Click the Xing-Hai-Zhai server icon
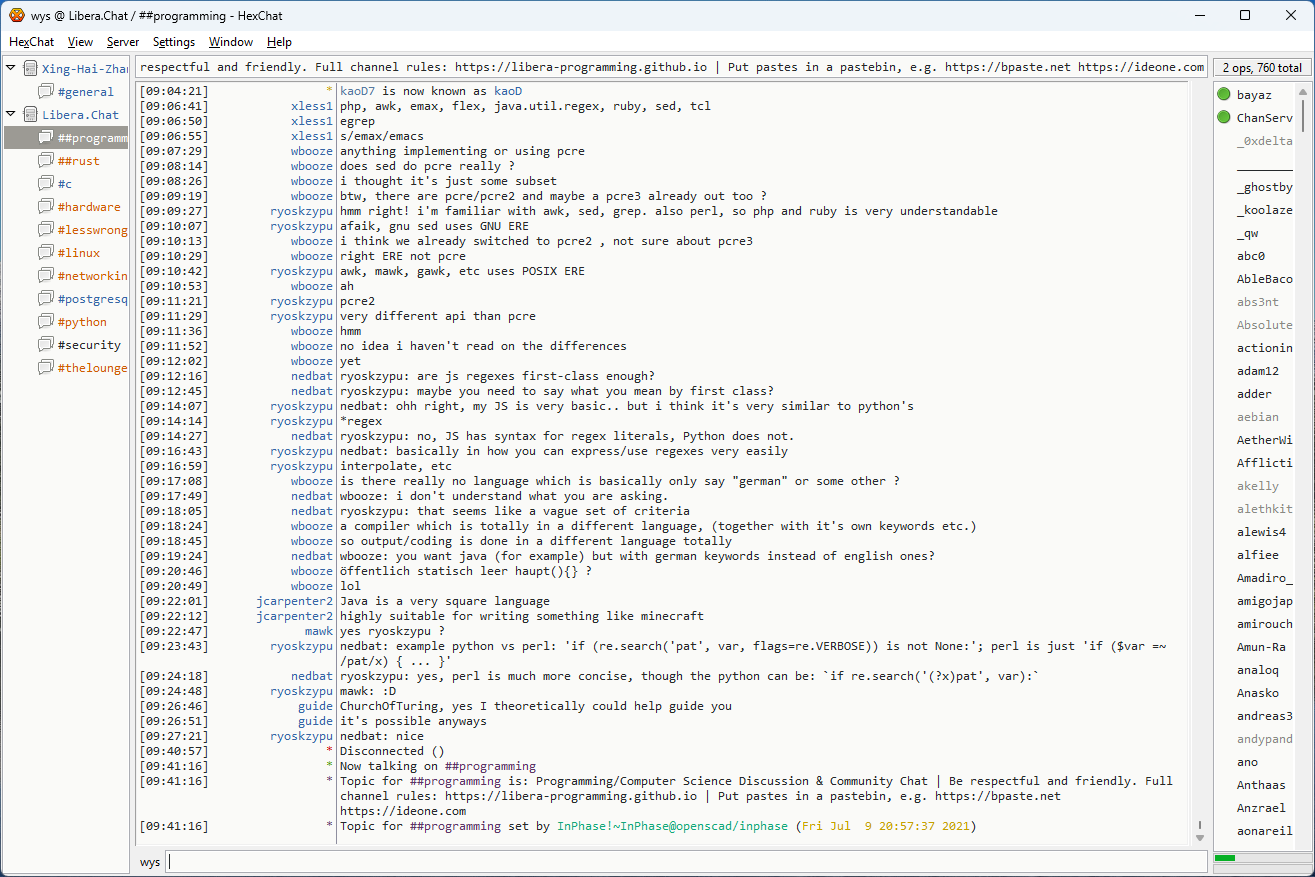Viewport: 1315px width, 877px height. tap(31, 68)
